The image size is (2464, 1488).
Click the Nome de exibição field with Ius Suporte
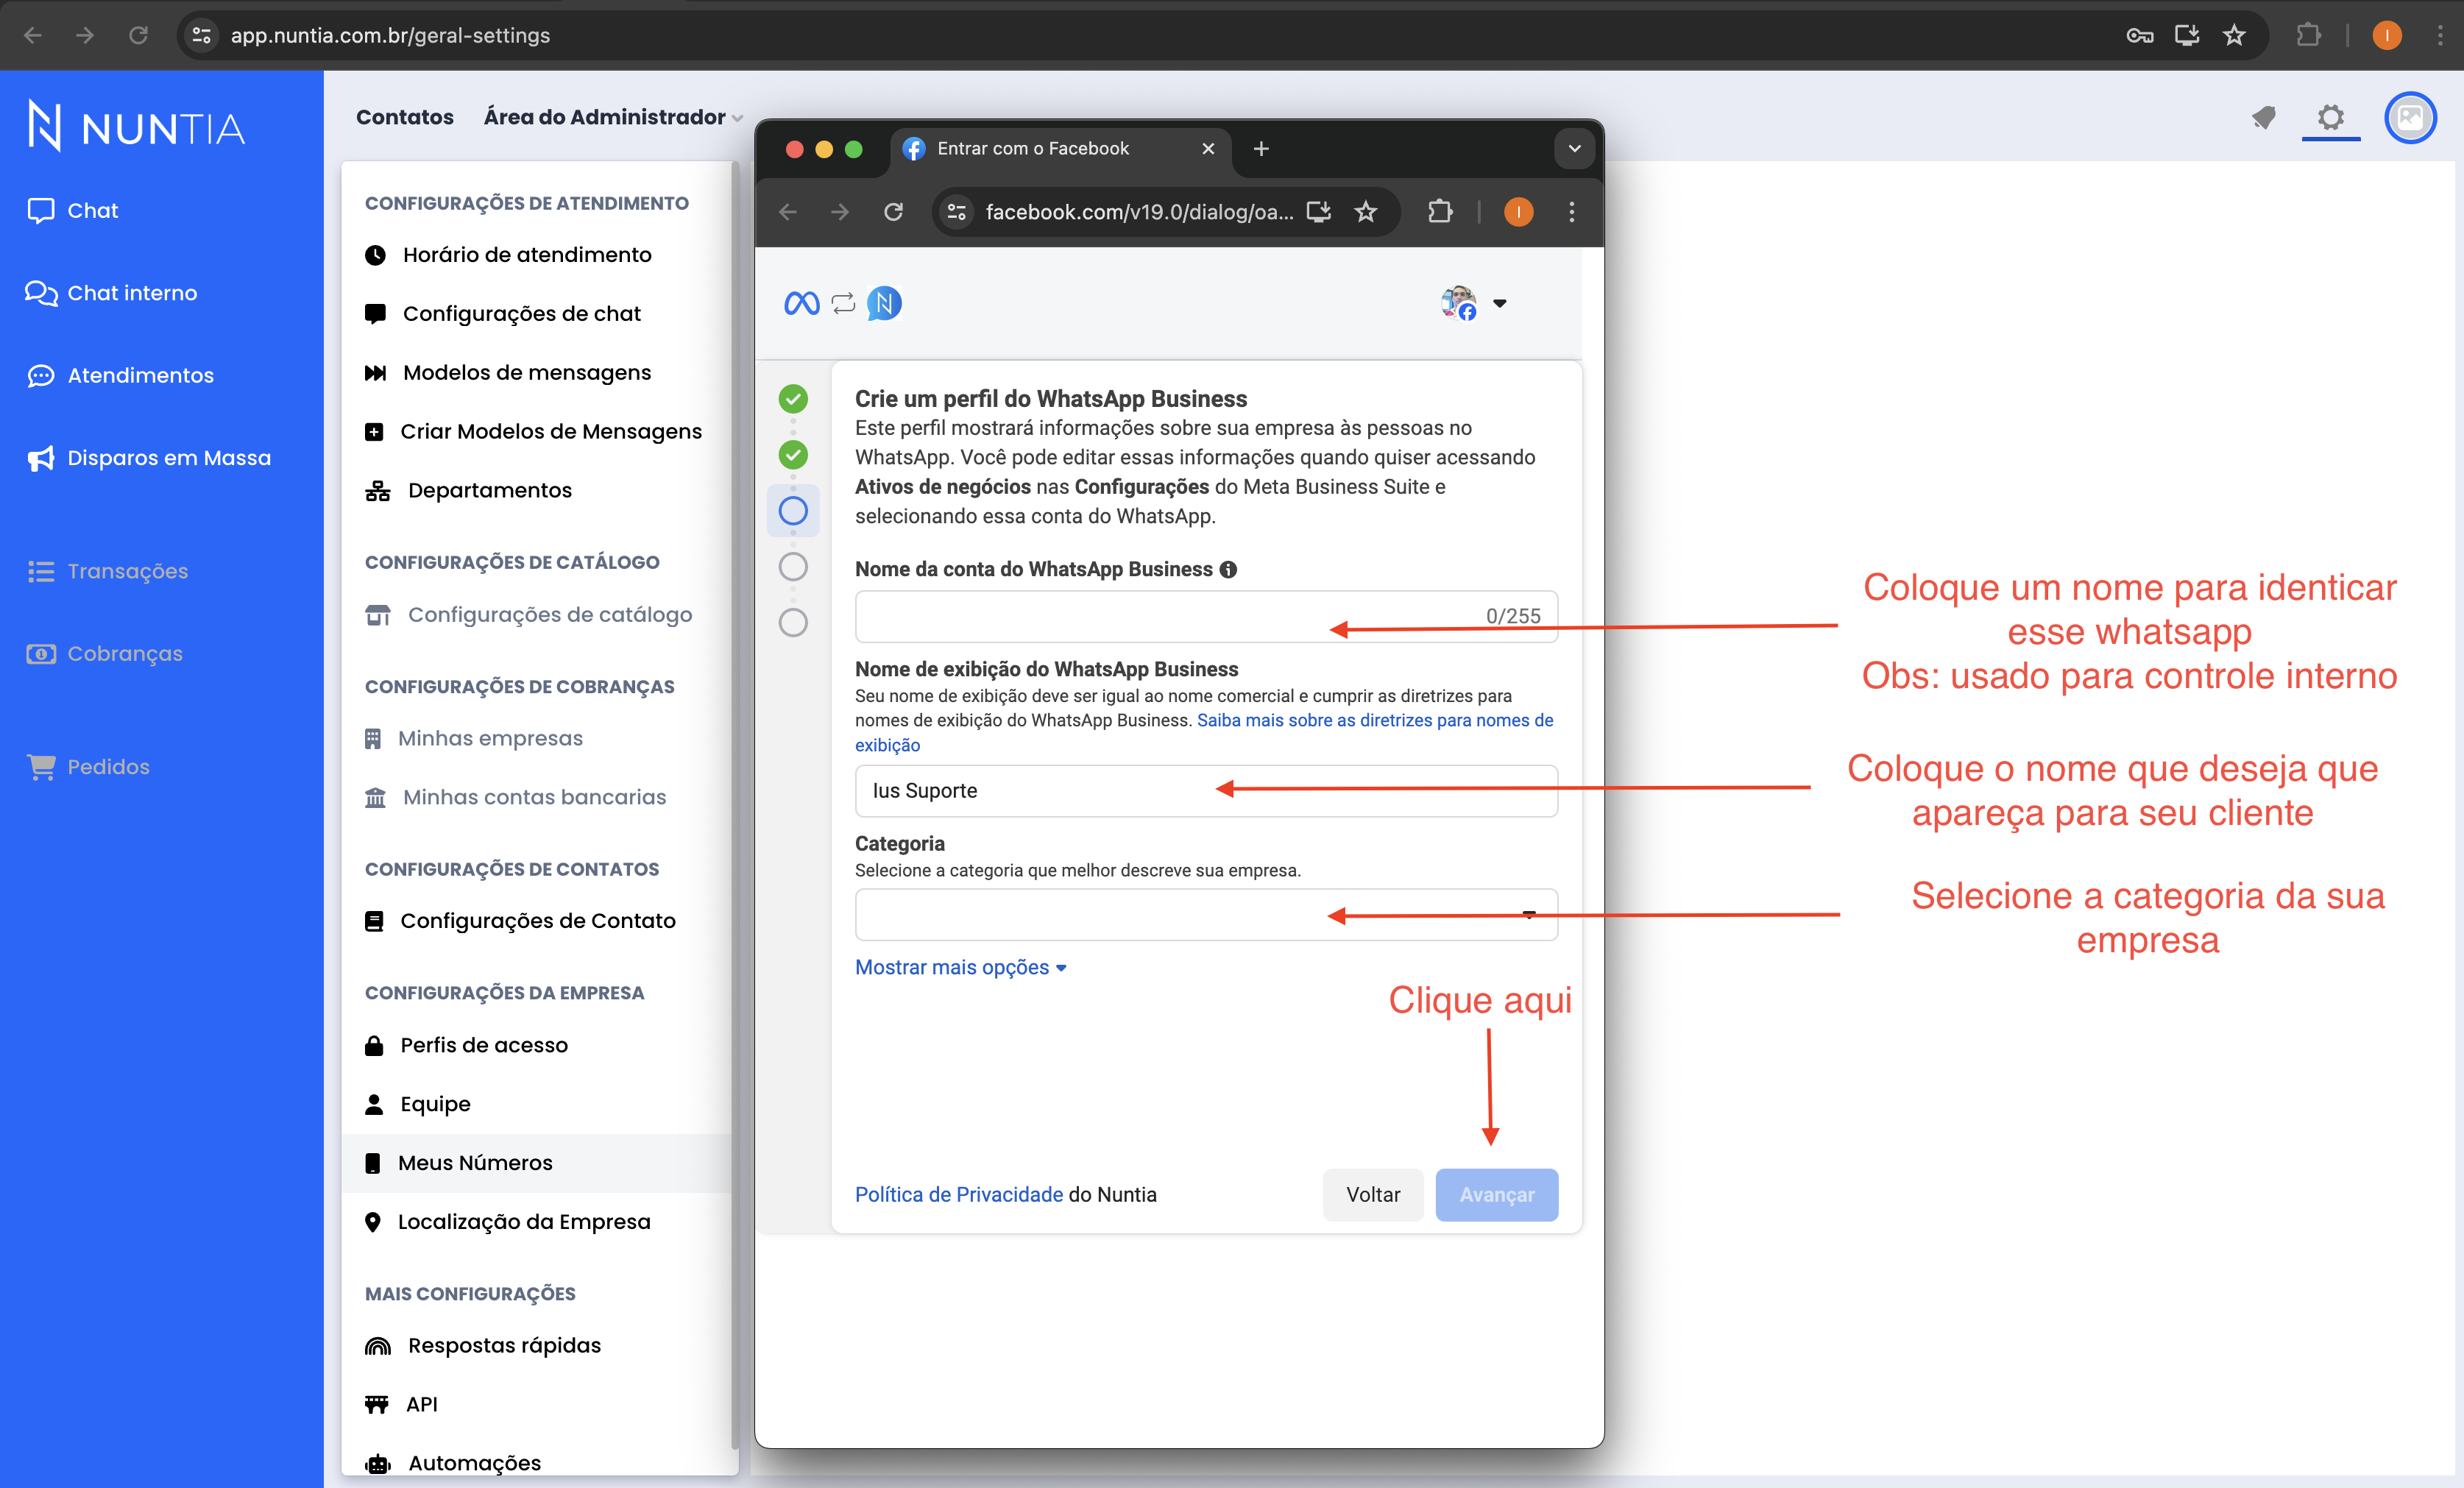(x=1206, y=791)
